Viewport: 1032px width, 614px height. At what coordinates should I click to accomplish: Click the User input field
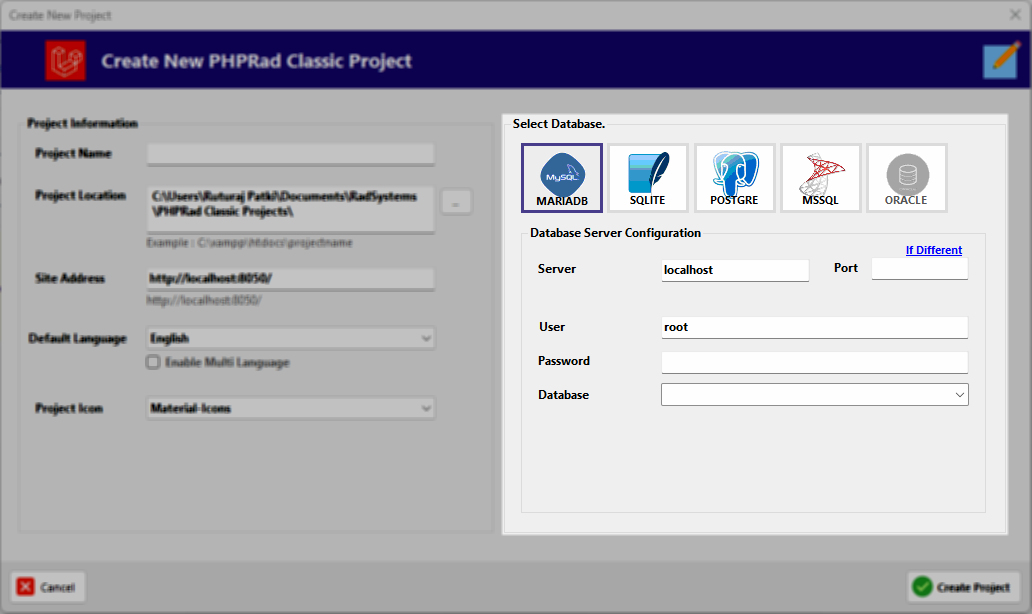point(815,327)
